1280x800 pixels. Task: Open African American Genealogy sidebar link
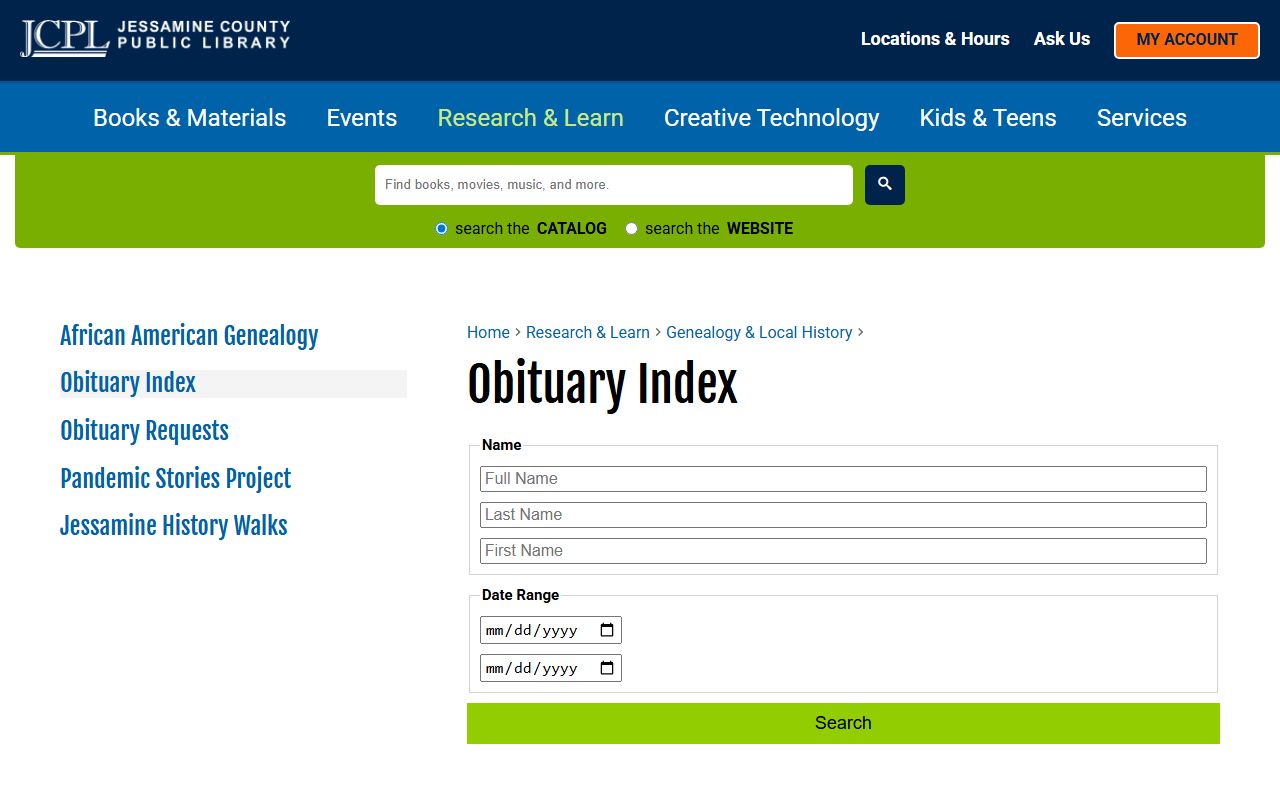click(189, 336)
